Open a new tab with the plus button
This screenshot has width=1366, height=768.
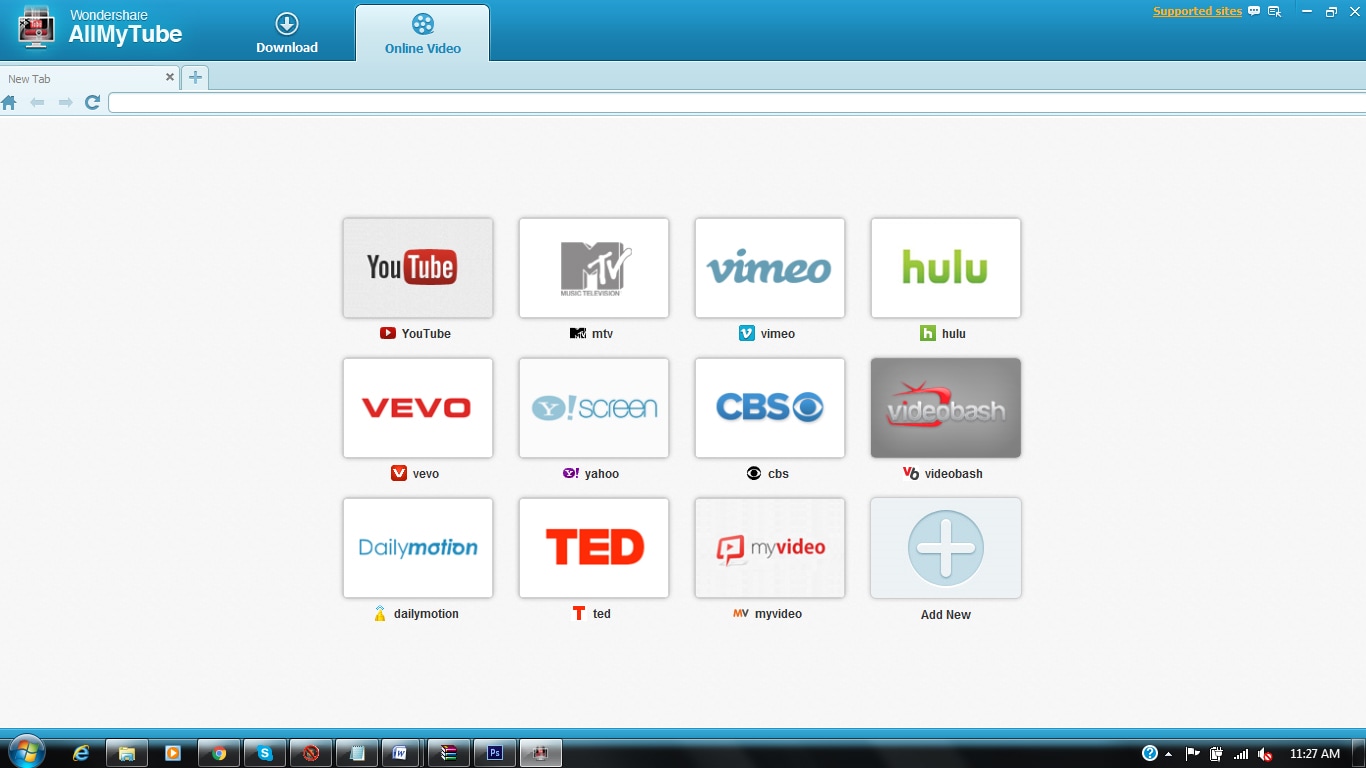point(195,78)
